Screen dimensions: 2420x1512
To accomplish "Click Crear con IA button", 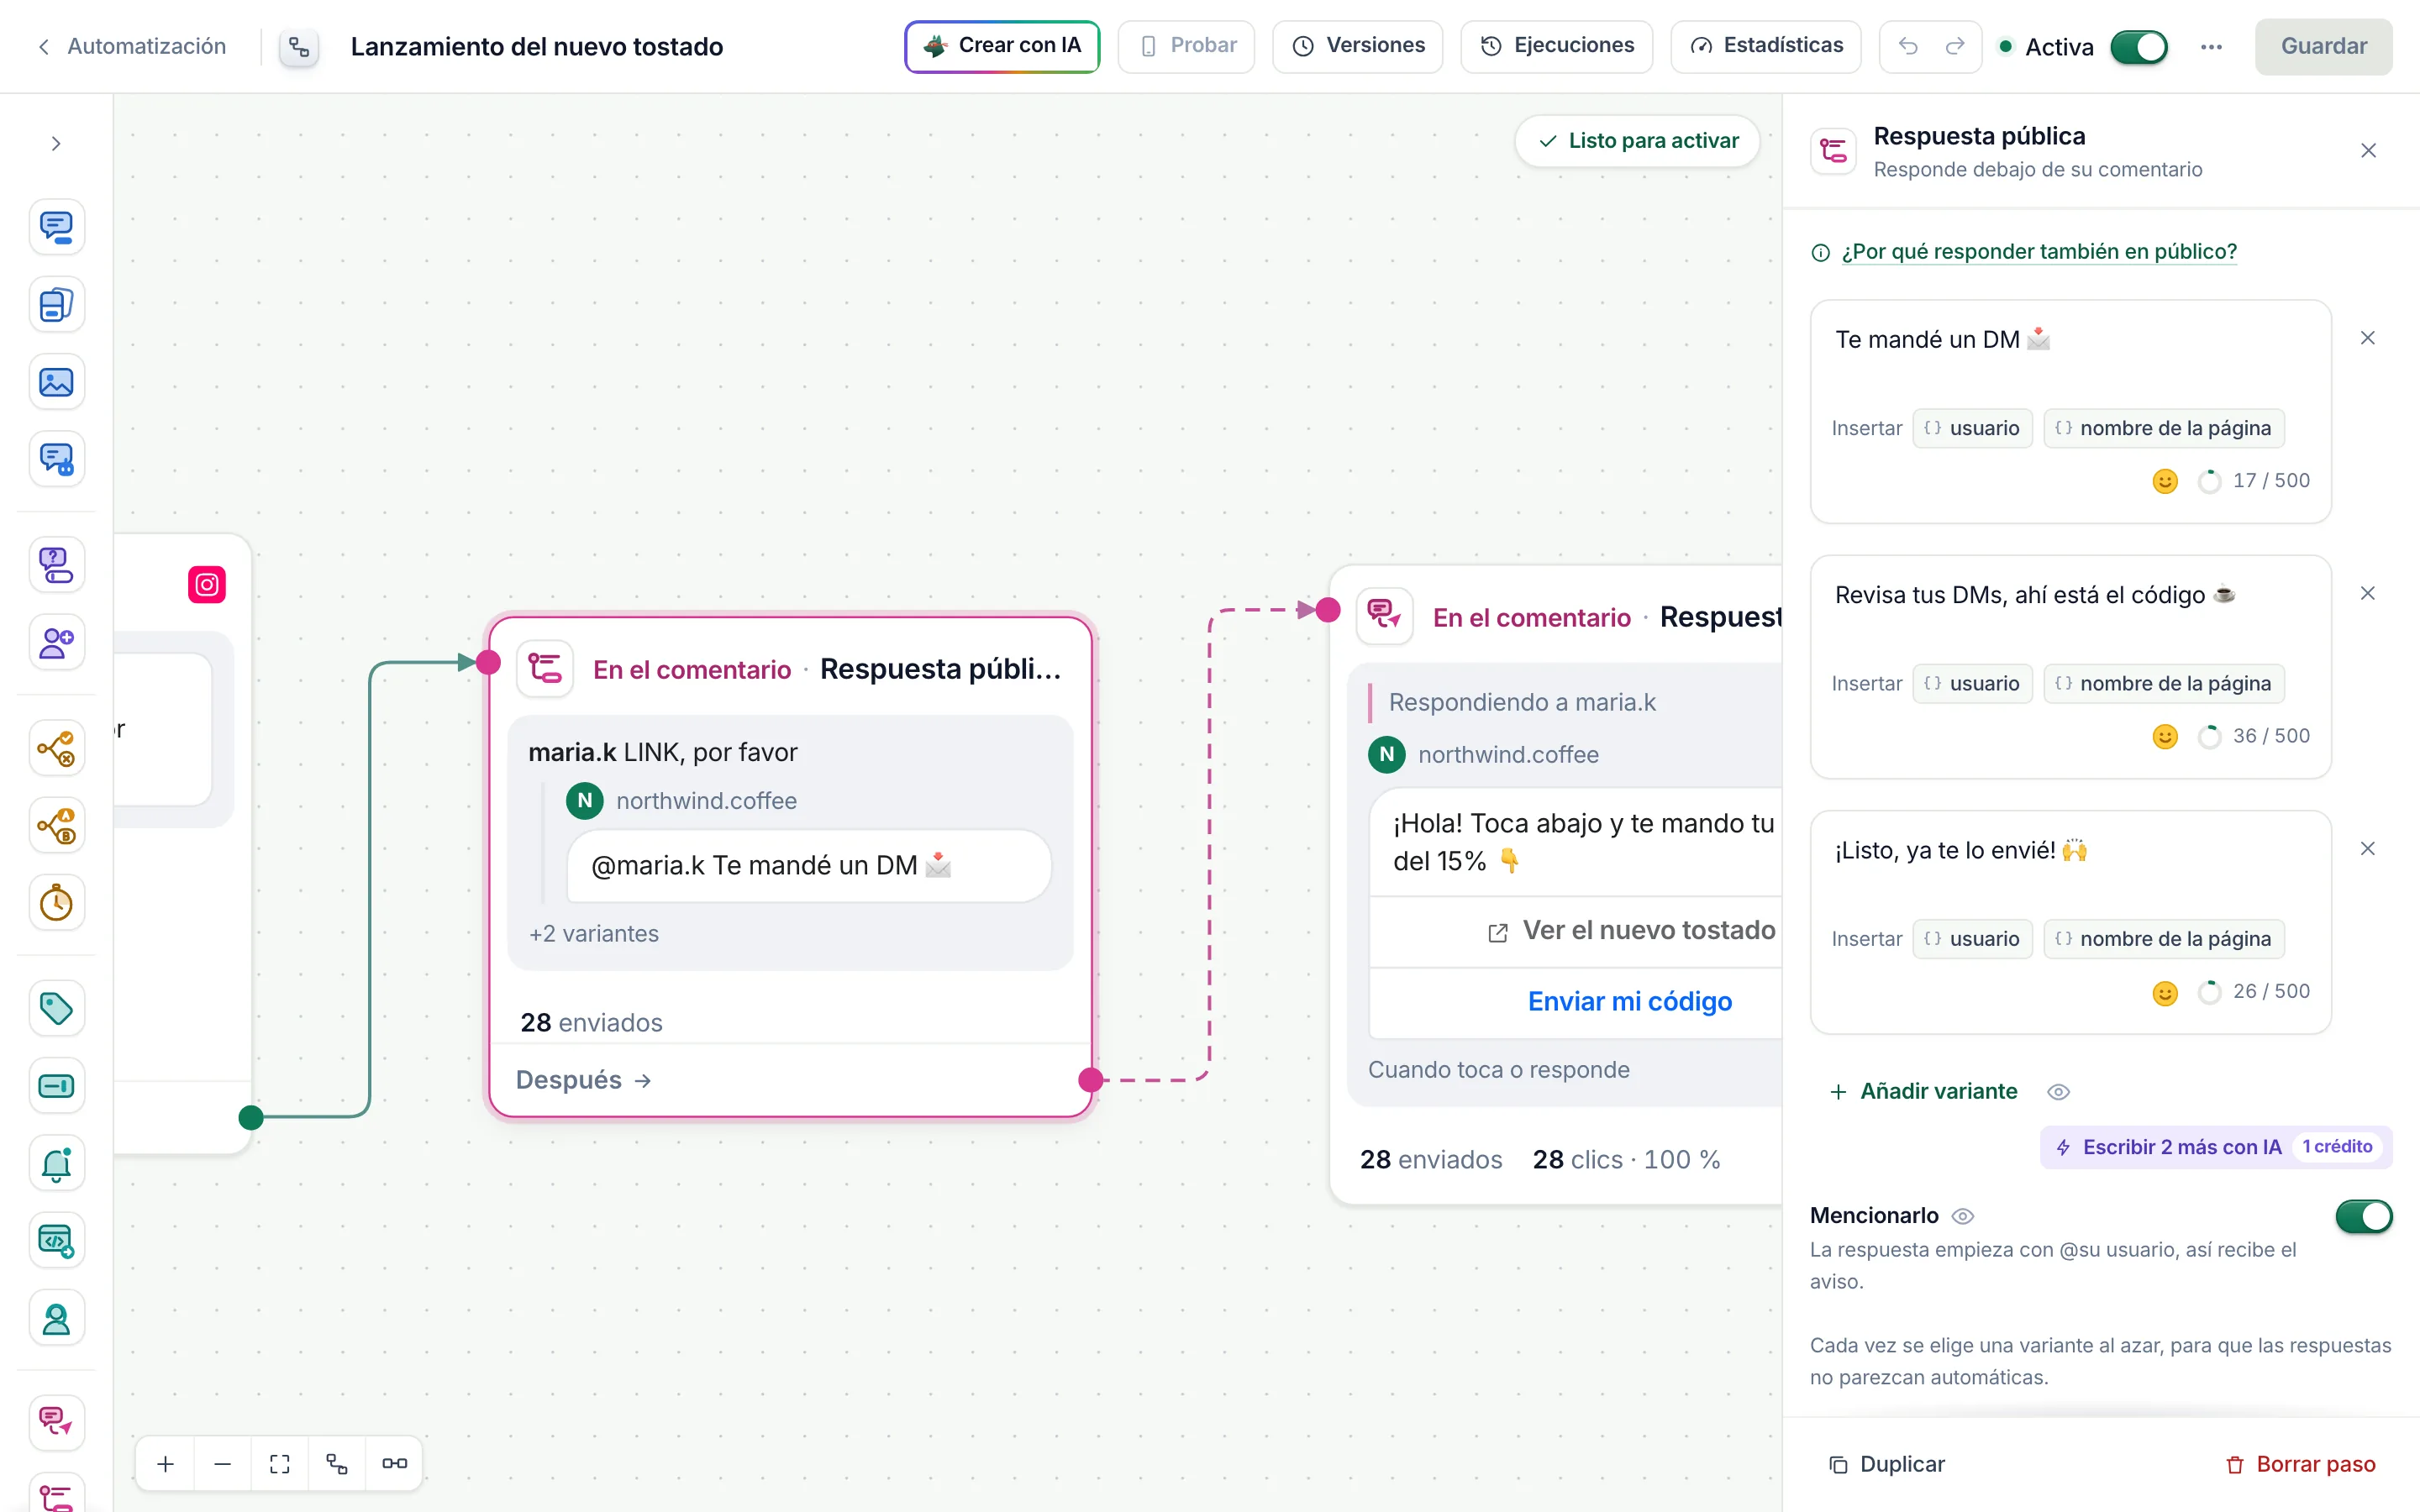I will [x=1002, y=46].
